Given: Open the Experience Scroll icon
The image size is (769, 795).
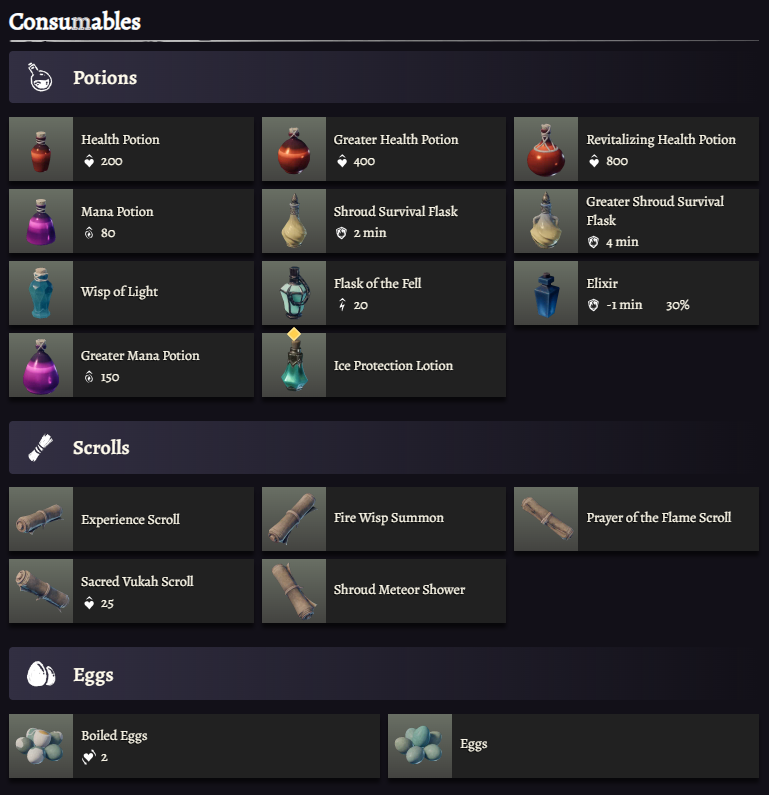Looking at the screenshot, I should point(41,519).
